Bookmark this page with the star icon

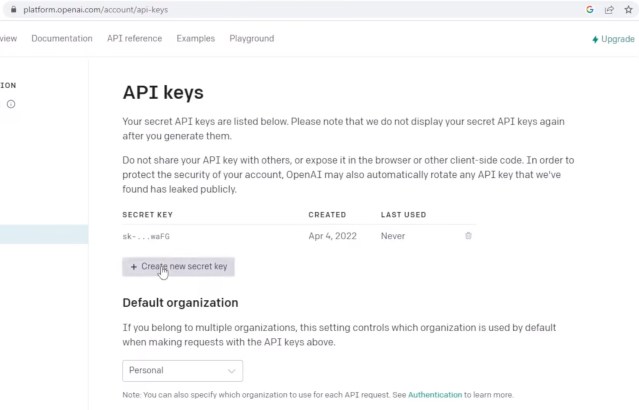tap(627, 9)
